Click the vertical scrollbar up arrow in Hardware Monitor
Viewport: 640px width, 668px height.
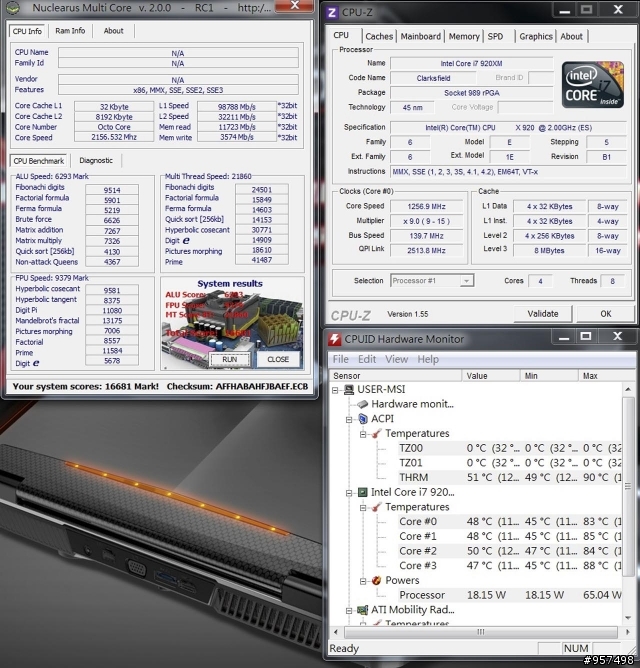[x=628, y=389]
